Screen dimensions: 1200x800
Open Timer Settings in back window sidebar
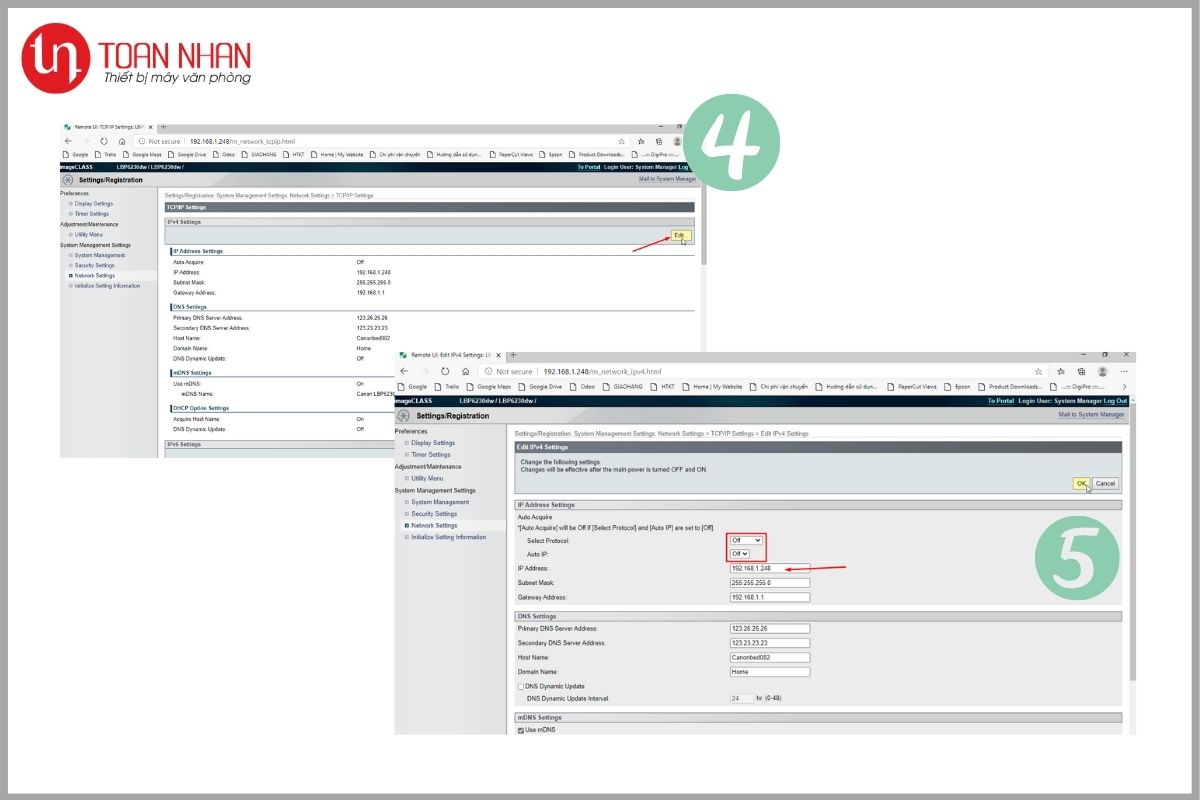pos(91,213)
